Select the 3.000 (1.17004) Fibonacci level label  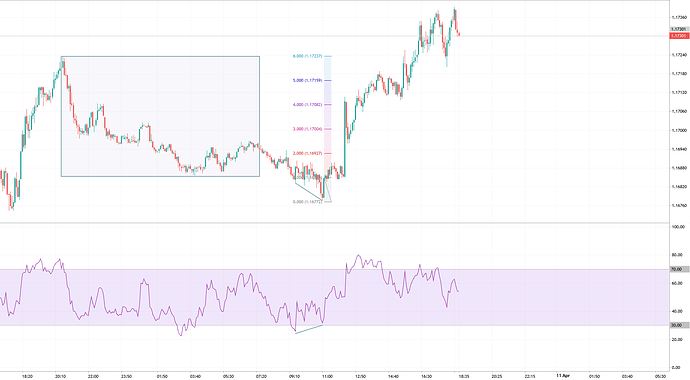[307, 129]
